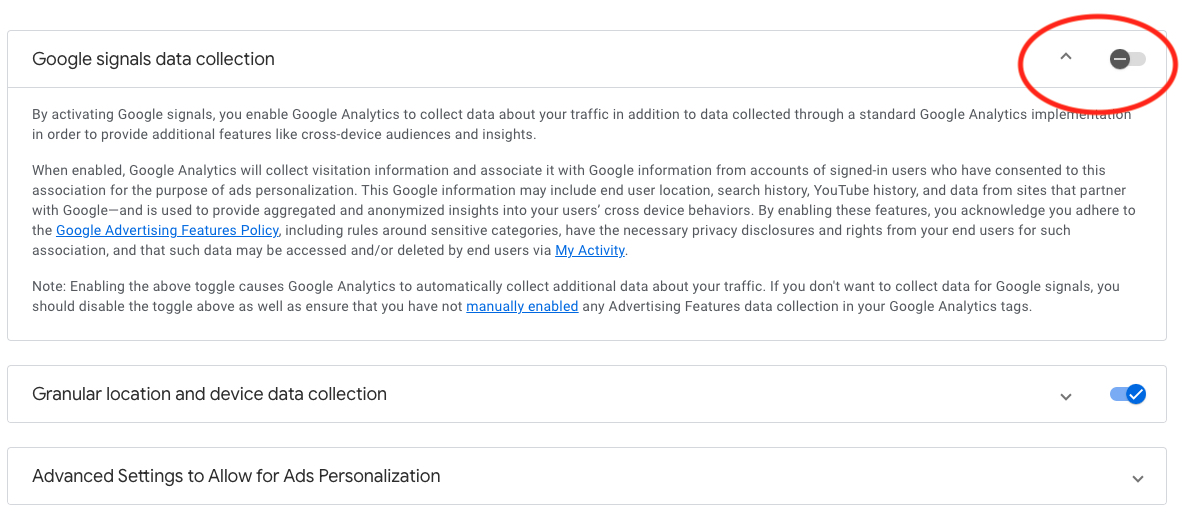Click the blue checkmark knob on Granular switch
The image size is (1182, 528).
pos(1136,394)
